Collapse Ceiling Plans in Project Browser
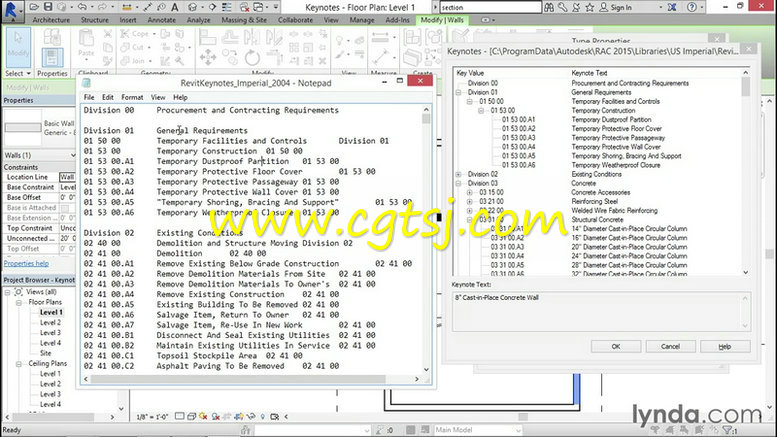This screenshot has width=777, height=437. point(19,364)
